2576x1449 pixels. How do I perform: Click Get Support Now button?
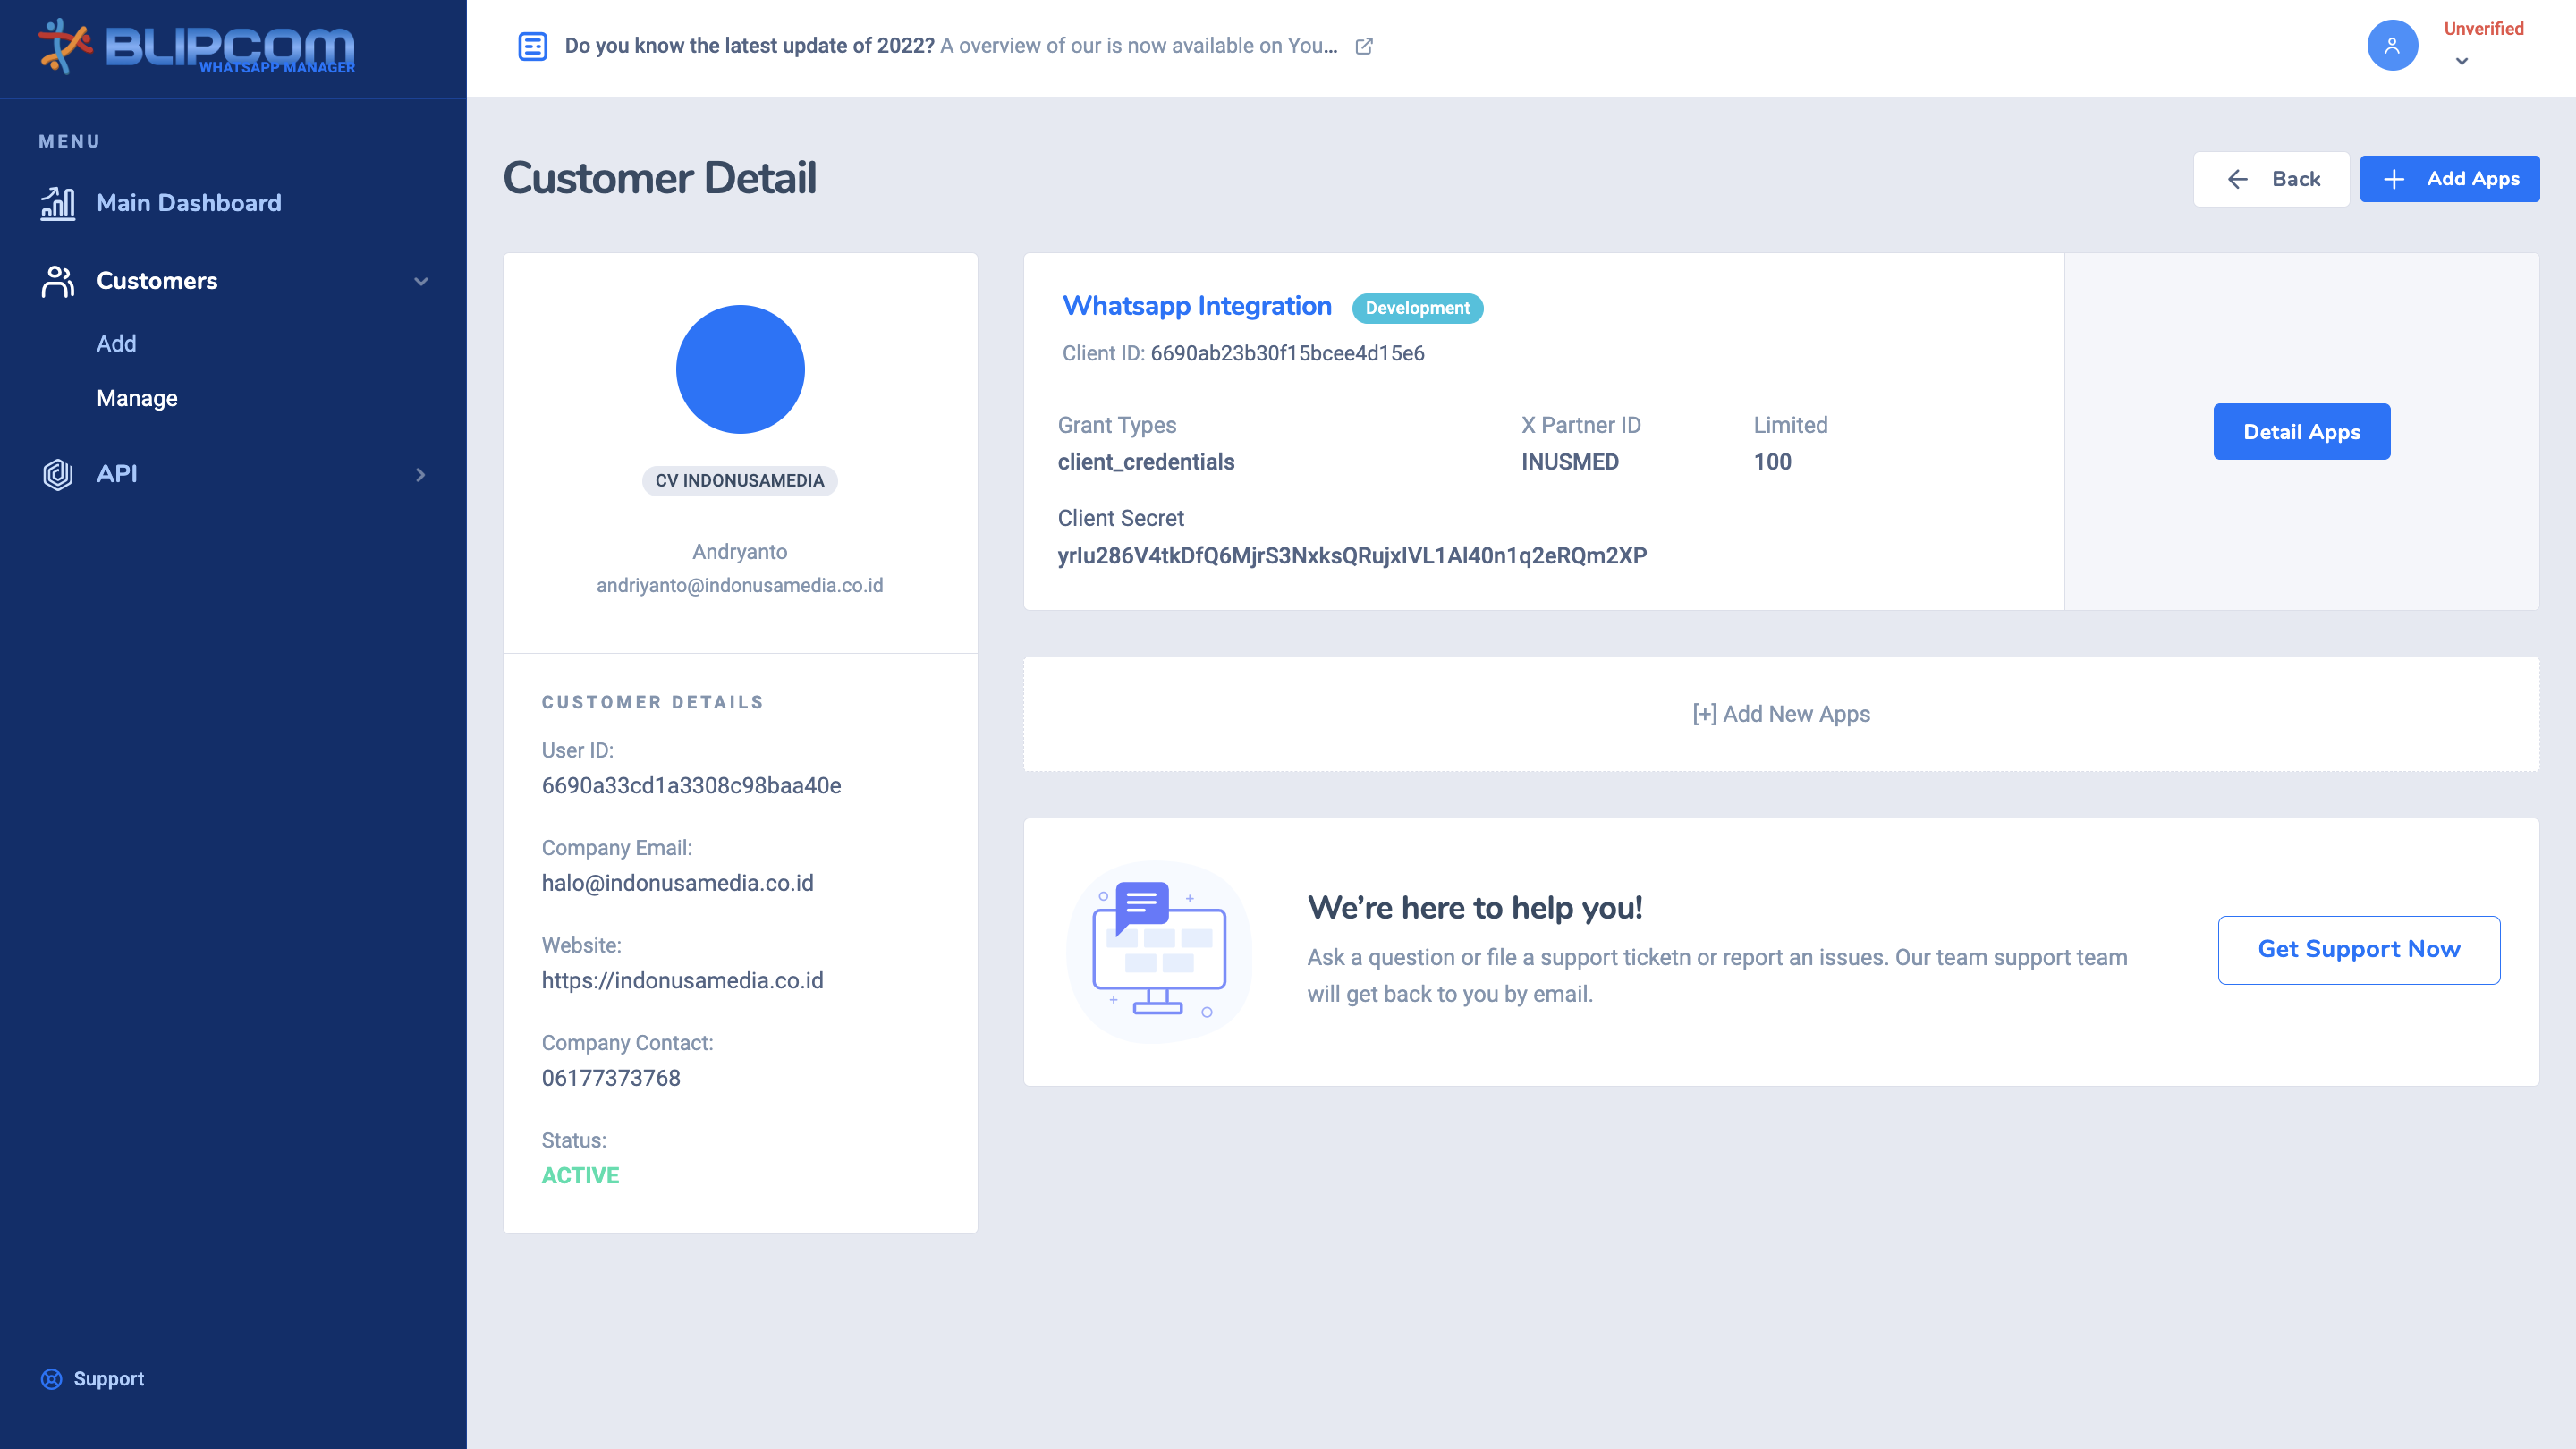point(2359,950)
